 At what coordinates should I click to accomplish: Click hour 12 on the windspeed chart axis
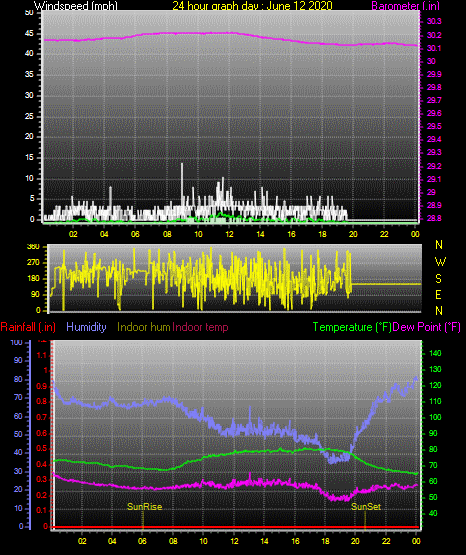[x=229, y=234]
